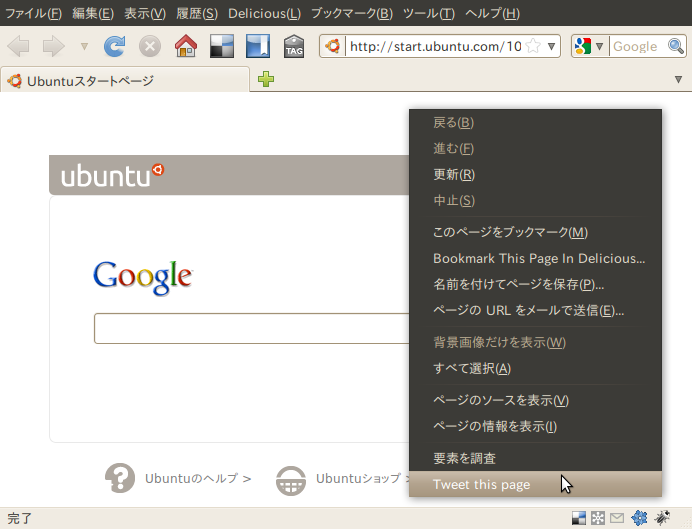
Task: Choose 更新(R) in context menu
Action: [x=535, y=175]
